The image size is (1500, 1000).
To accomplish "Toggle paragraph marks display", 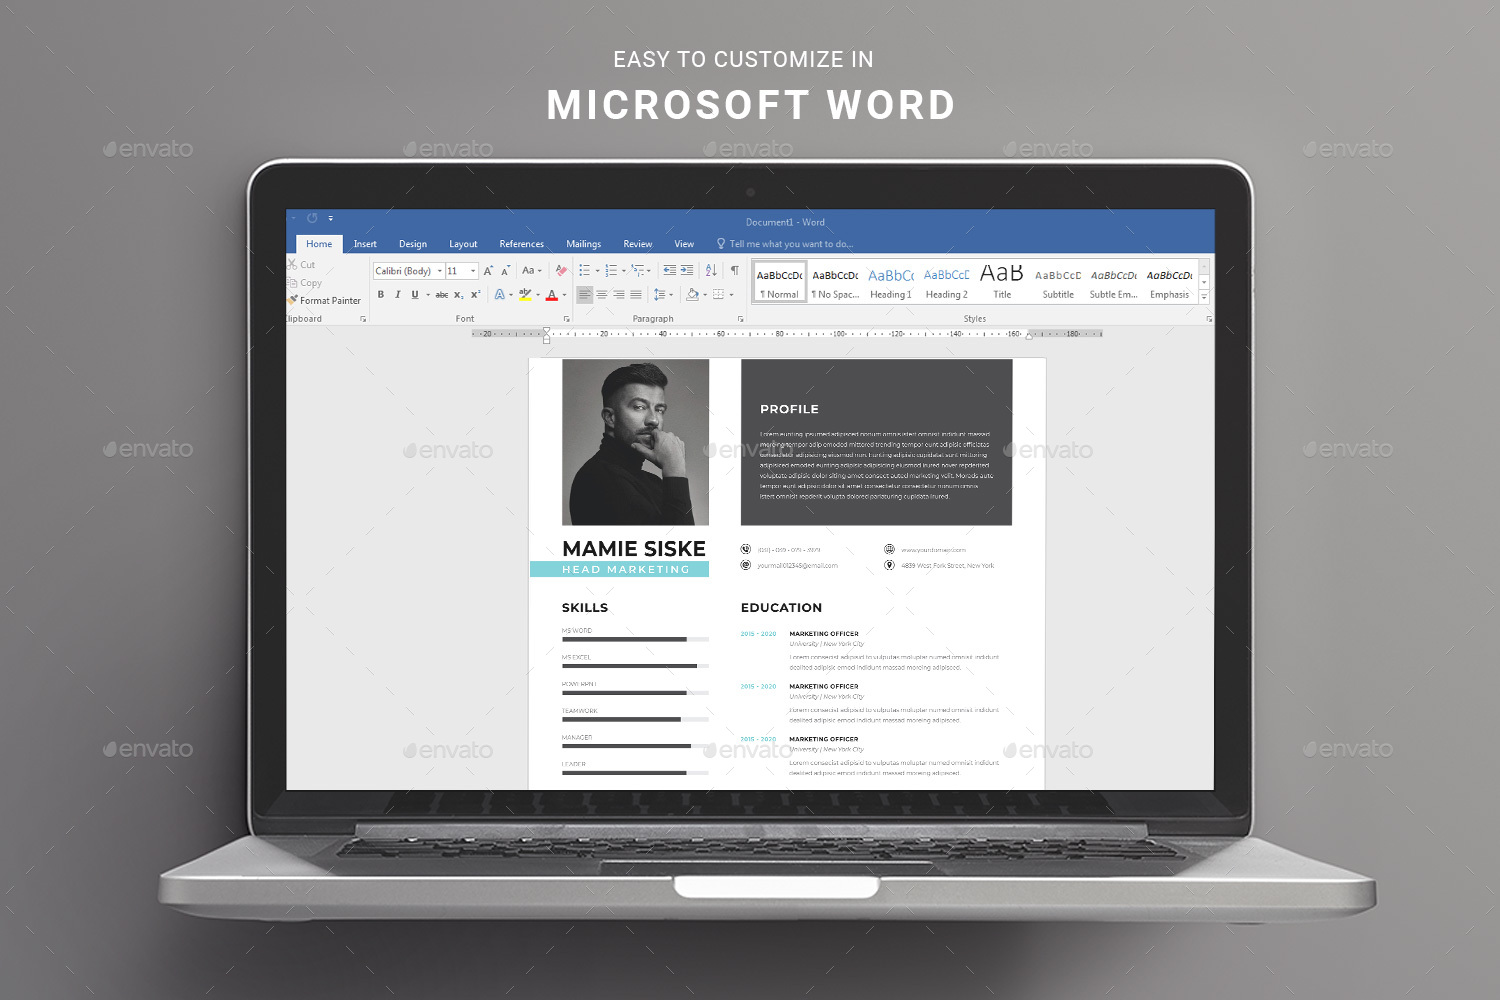I will 733,269.
